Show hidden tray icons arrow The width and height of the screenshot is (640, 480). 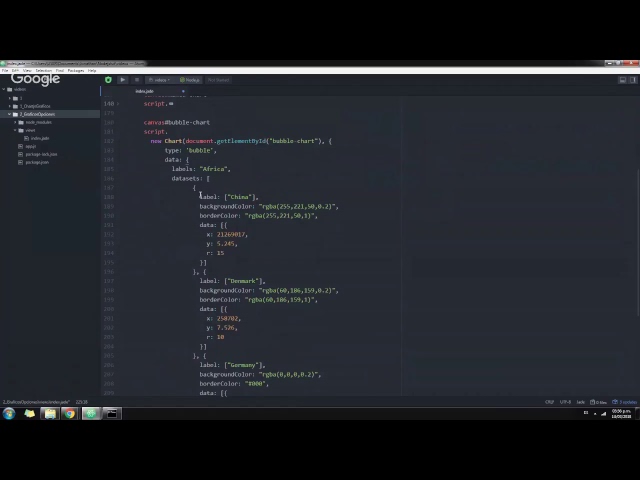pos(595,413)
